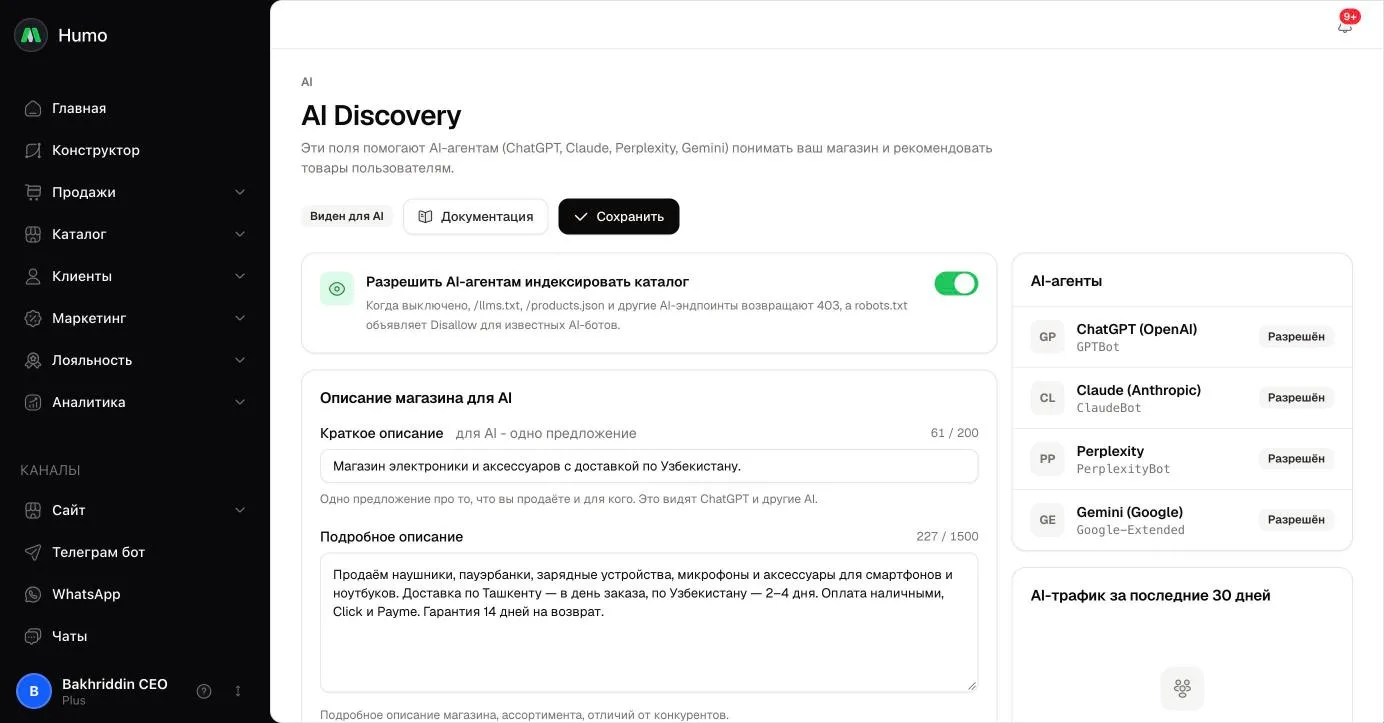Click the Сайт channel icon
This screenshot has width=1384, height=723.
(x=33, y=510)
